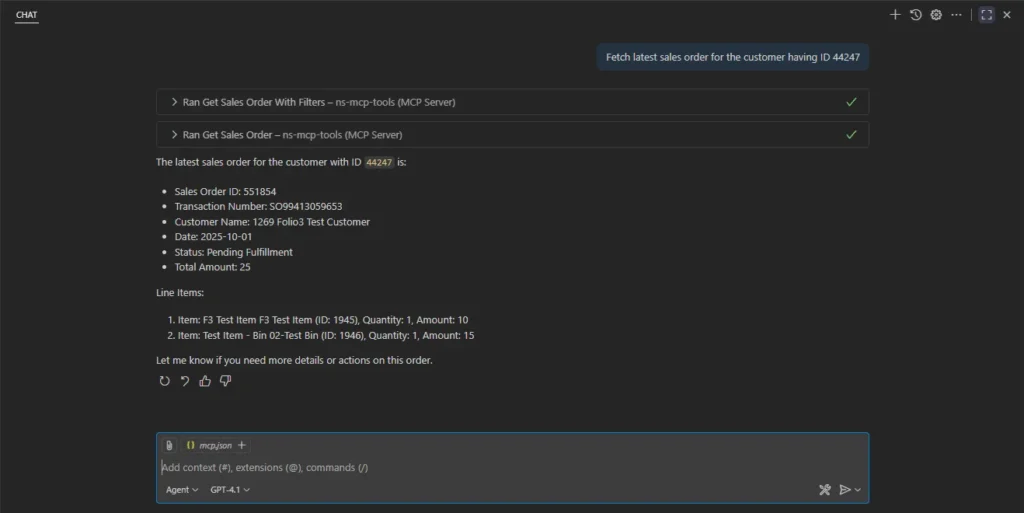
Task: Expand the Ran Get Sales Order entry
Action: [x=513, y=134]
